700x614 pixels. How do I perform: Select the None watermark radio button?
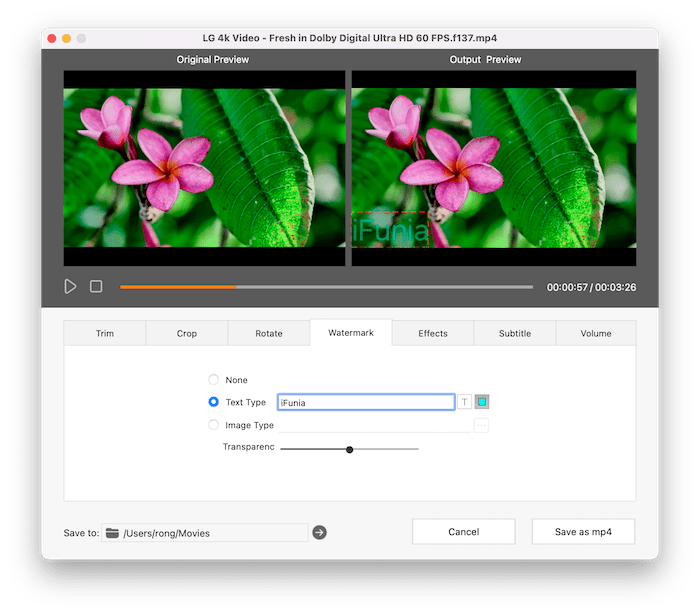213,380
